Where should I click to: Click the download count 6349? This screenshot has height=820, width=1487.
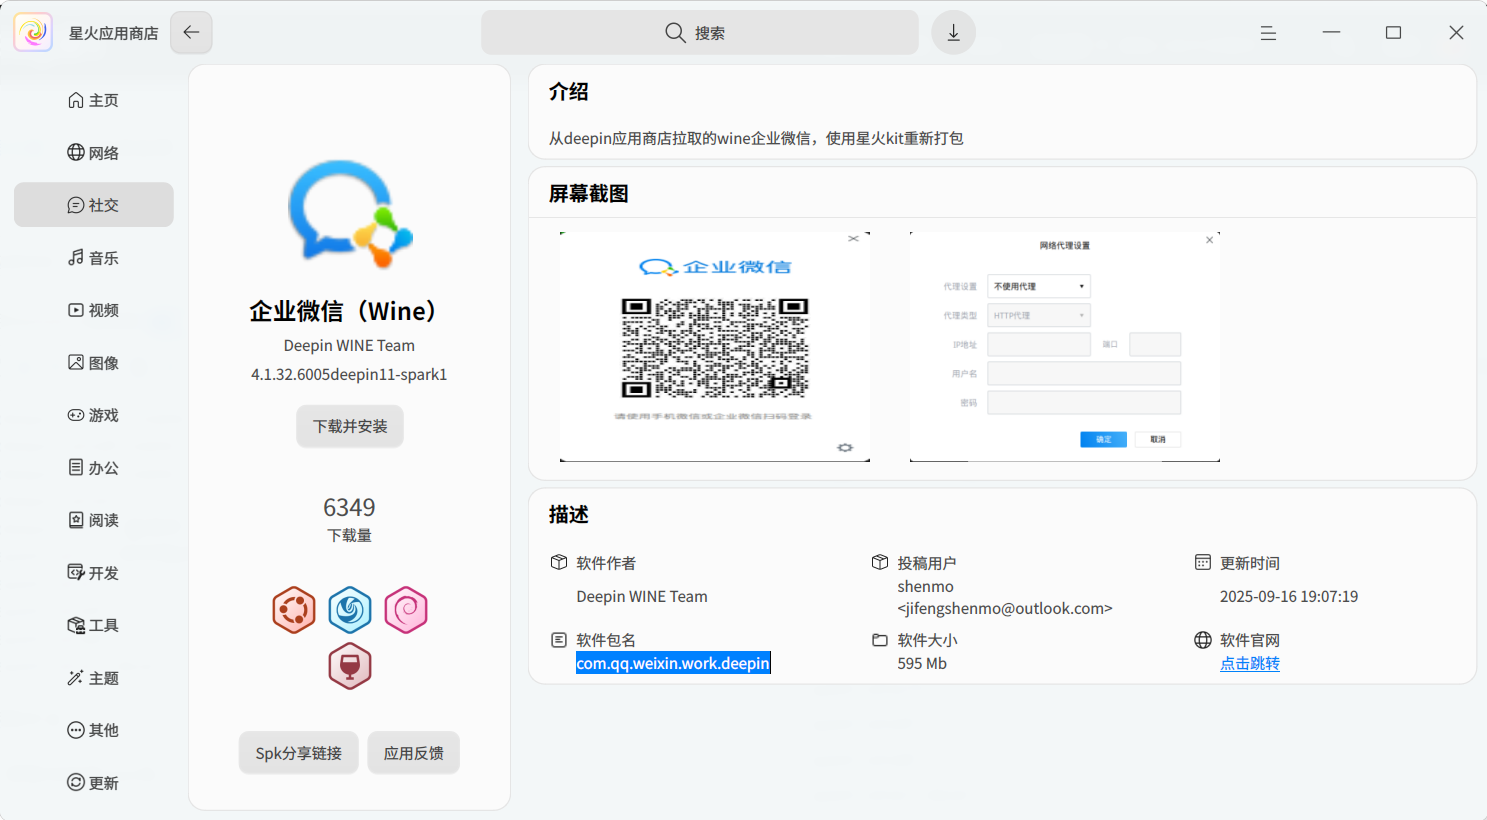tap(349, 507)
